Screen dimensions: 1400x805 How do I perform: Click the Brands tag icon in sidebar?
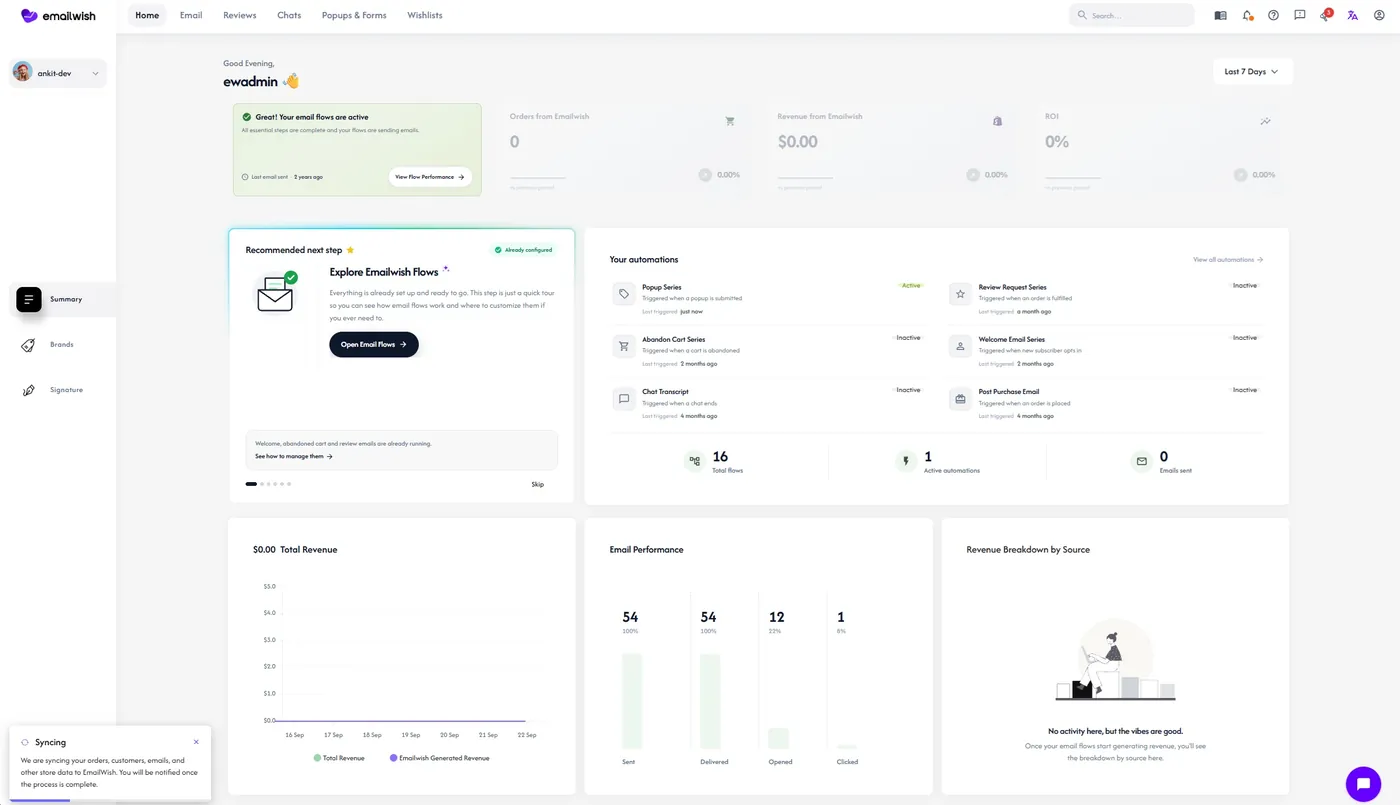click(29, 345)
